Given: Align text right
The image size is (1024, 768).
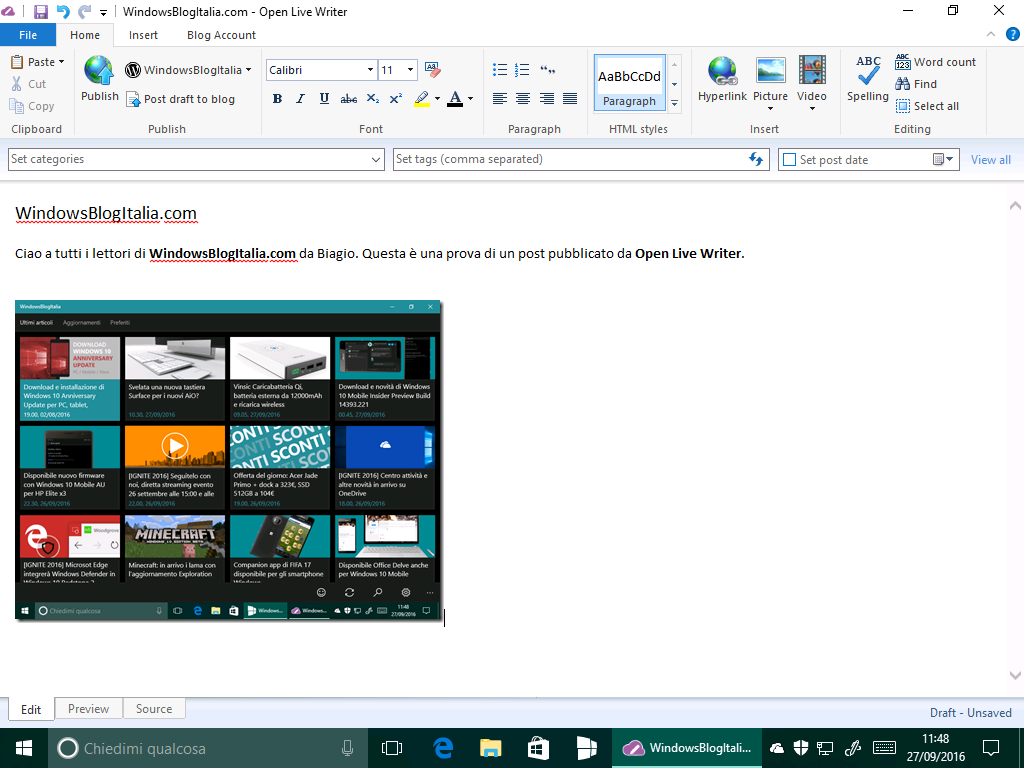Looking at the screenshot, I should pyautogui.click(x=547, y=99).
